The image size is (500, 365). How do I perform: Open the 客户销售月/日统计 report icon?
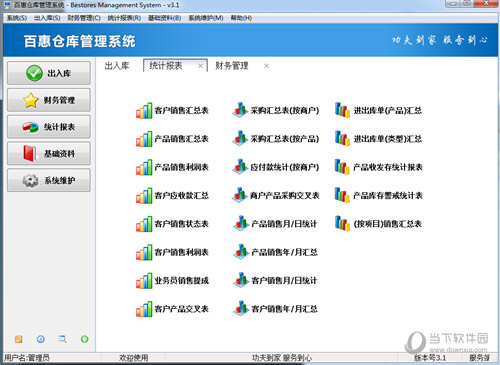240,280
